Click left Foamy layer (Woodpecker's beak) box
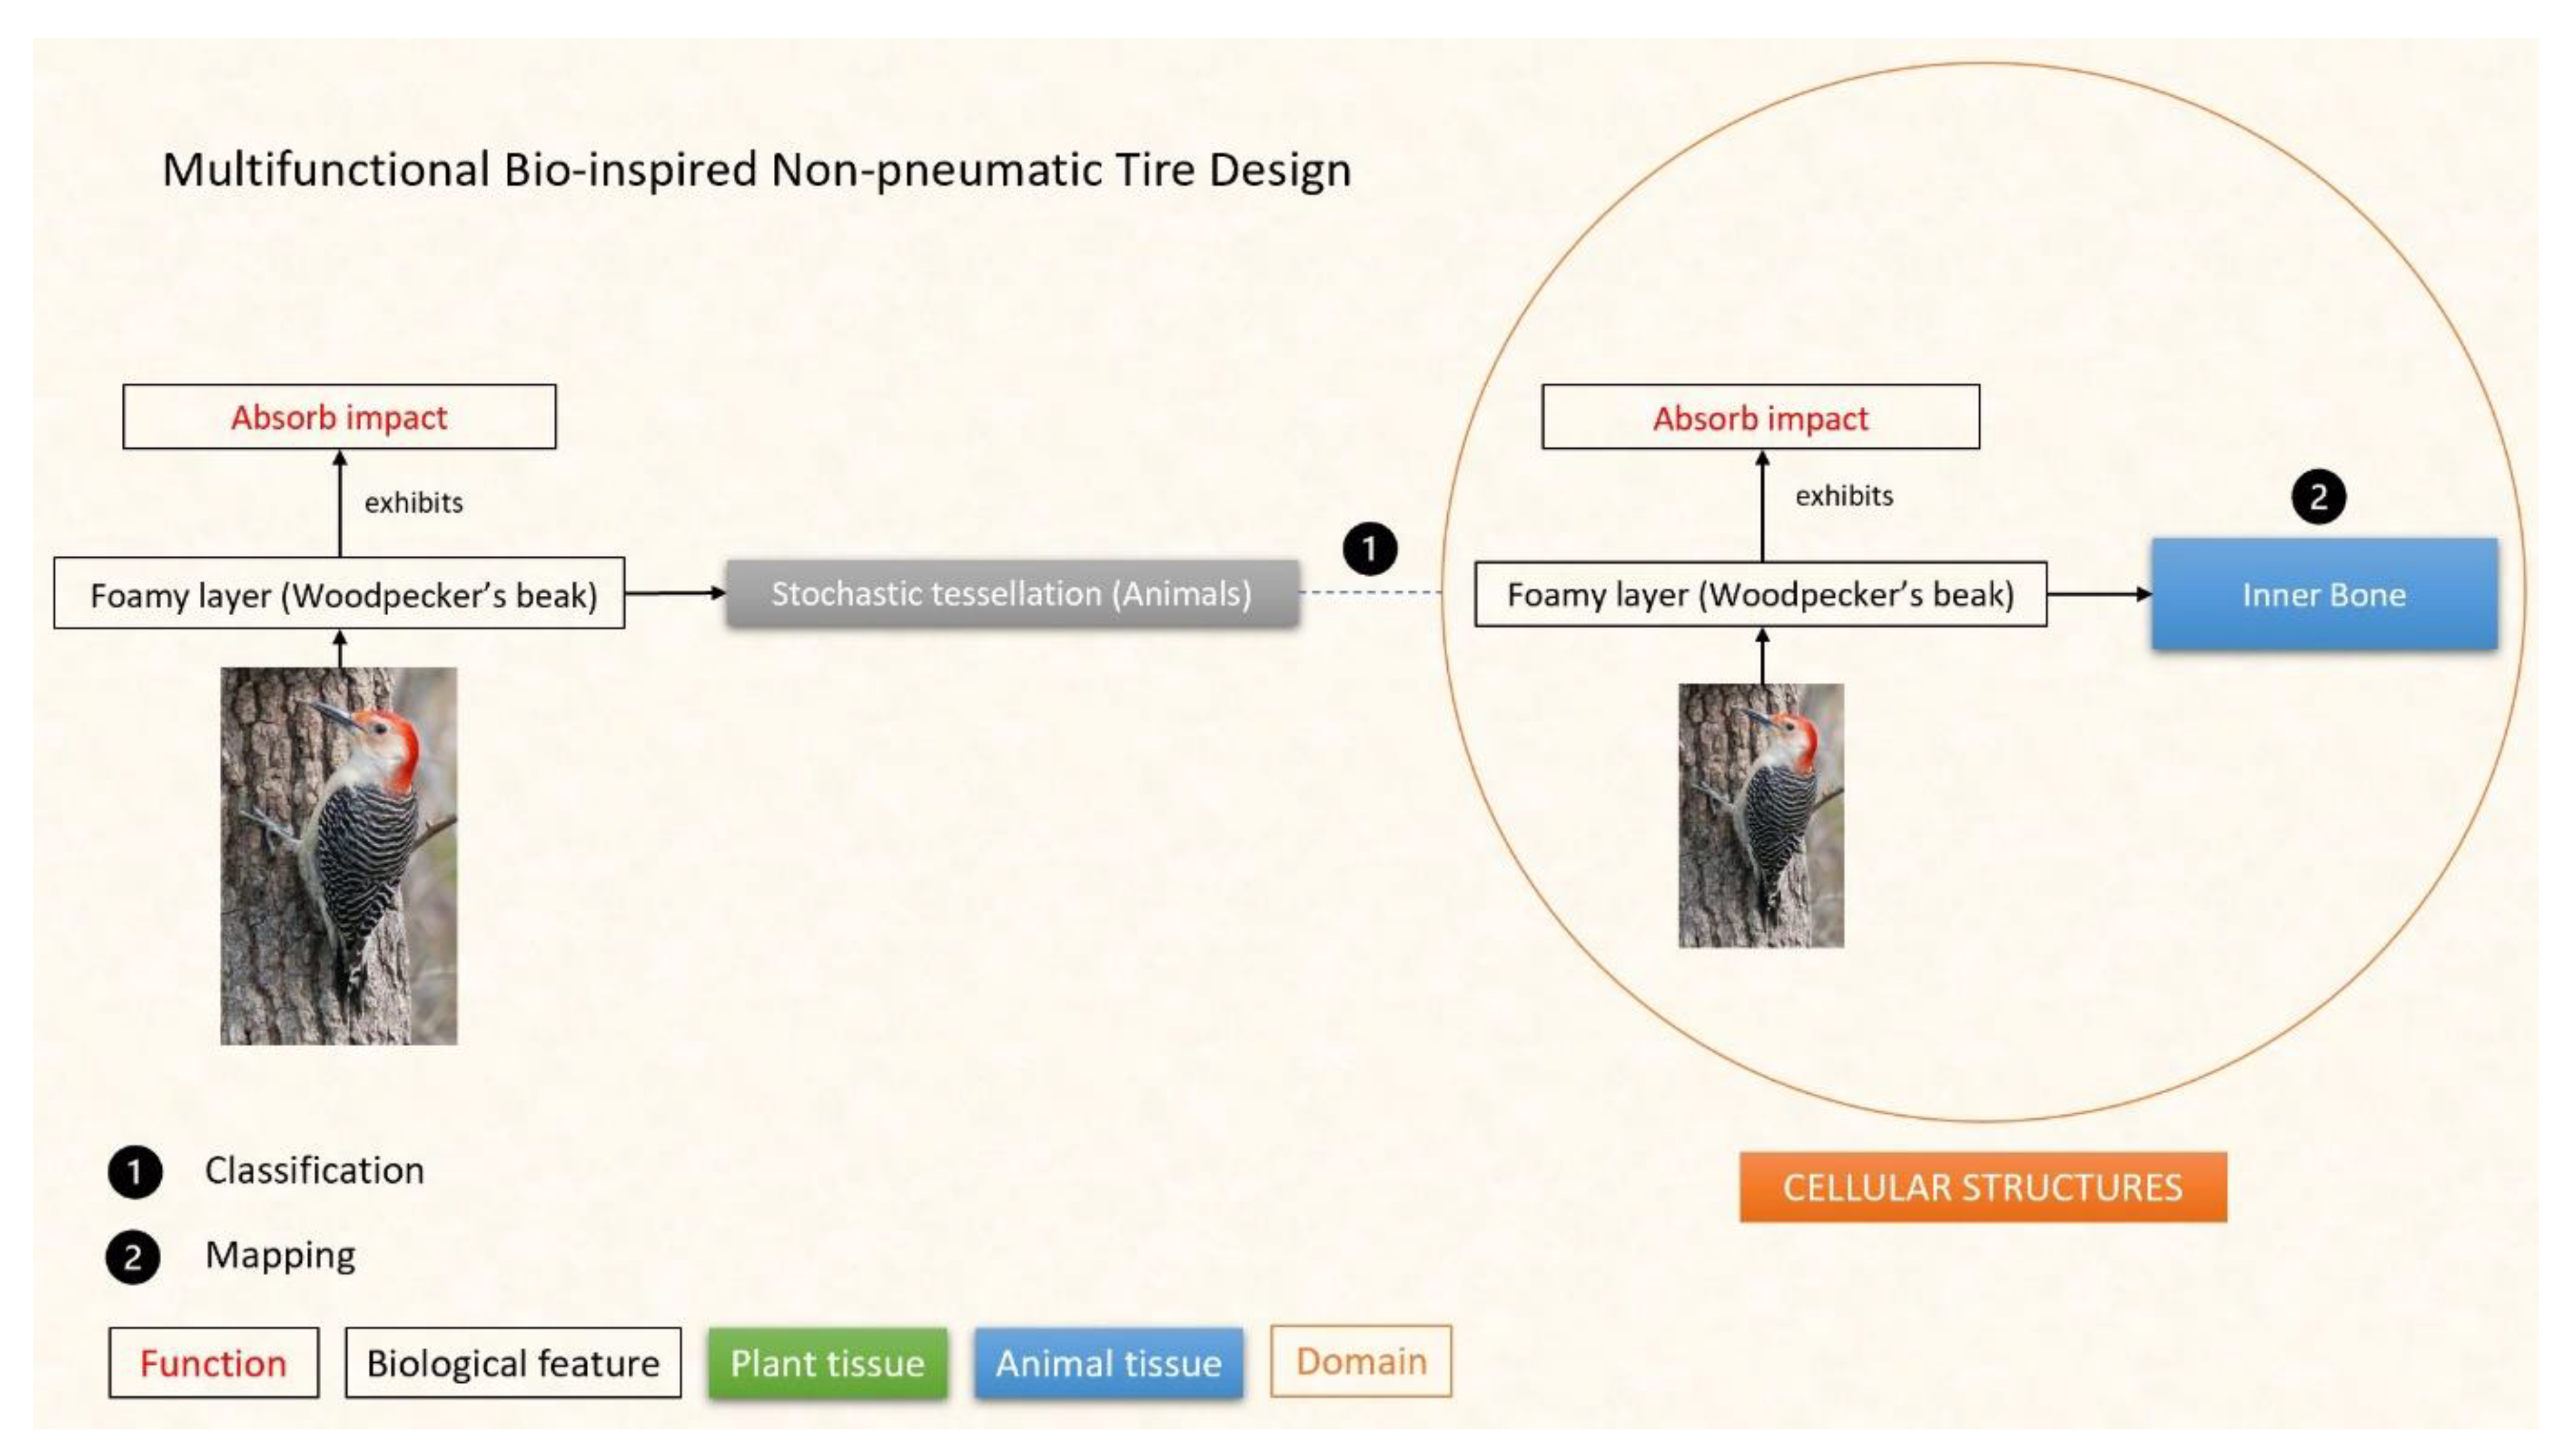Screen dimensions: 2572x1456 click(x=339, y=594)
